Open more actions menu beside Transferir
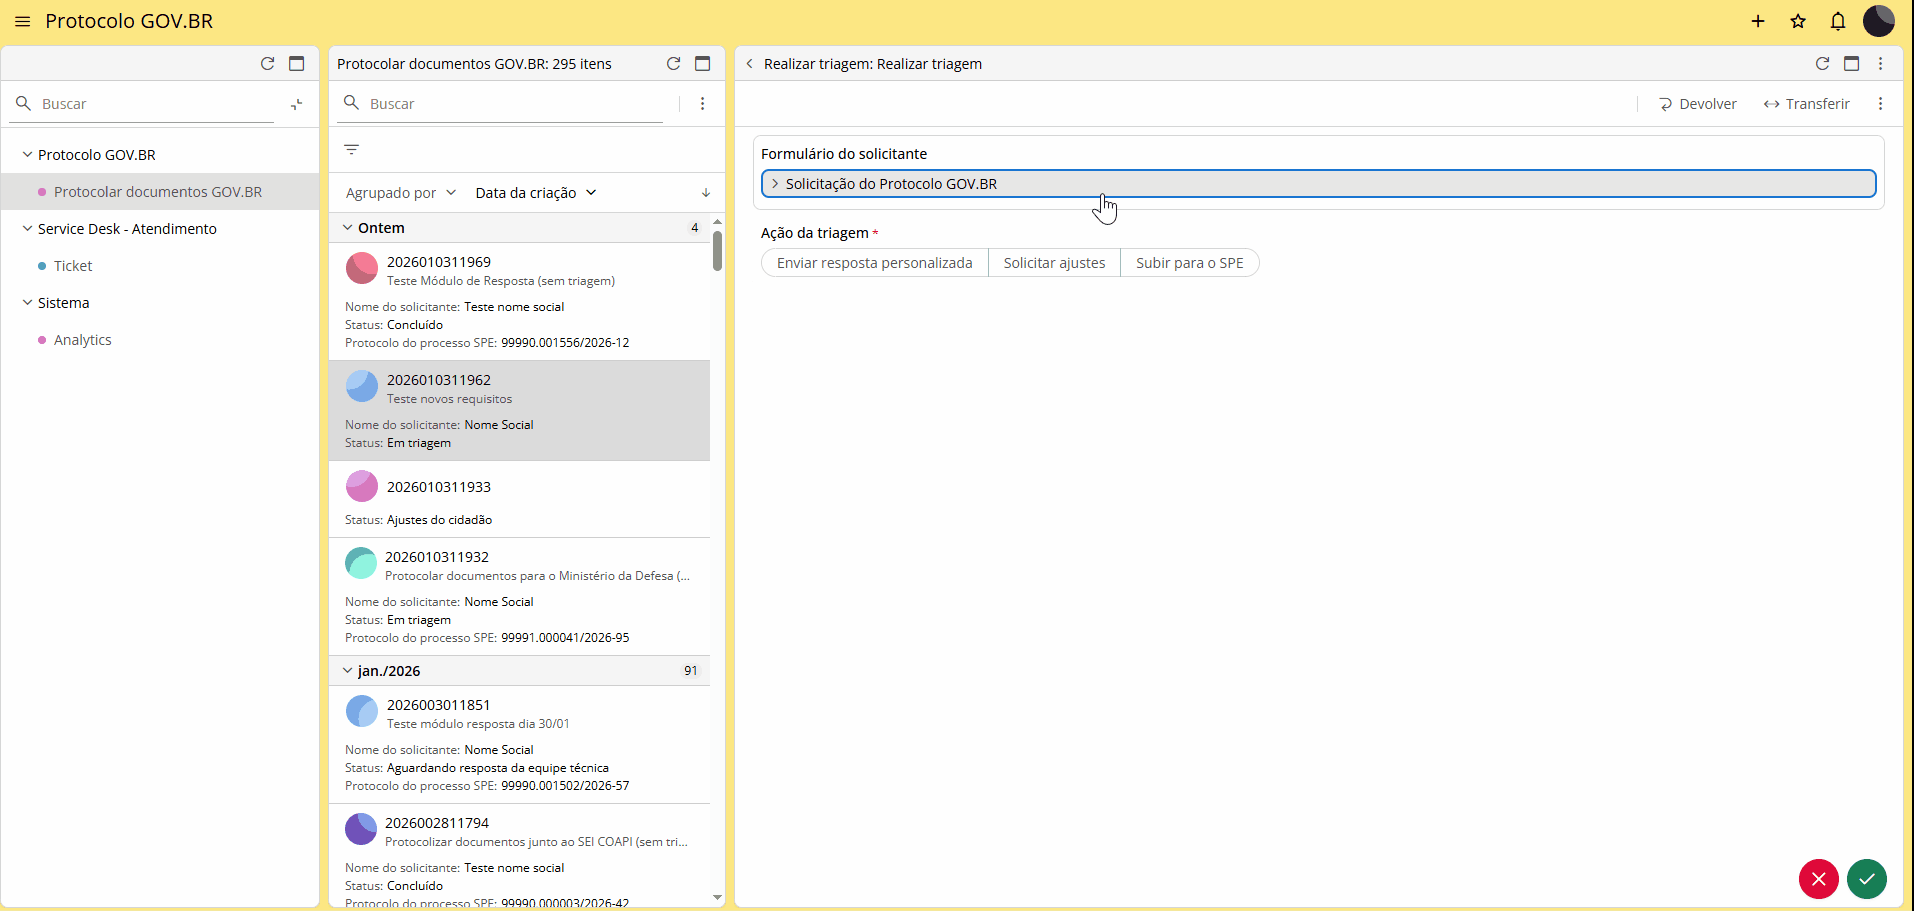 [1880, 104]
